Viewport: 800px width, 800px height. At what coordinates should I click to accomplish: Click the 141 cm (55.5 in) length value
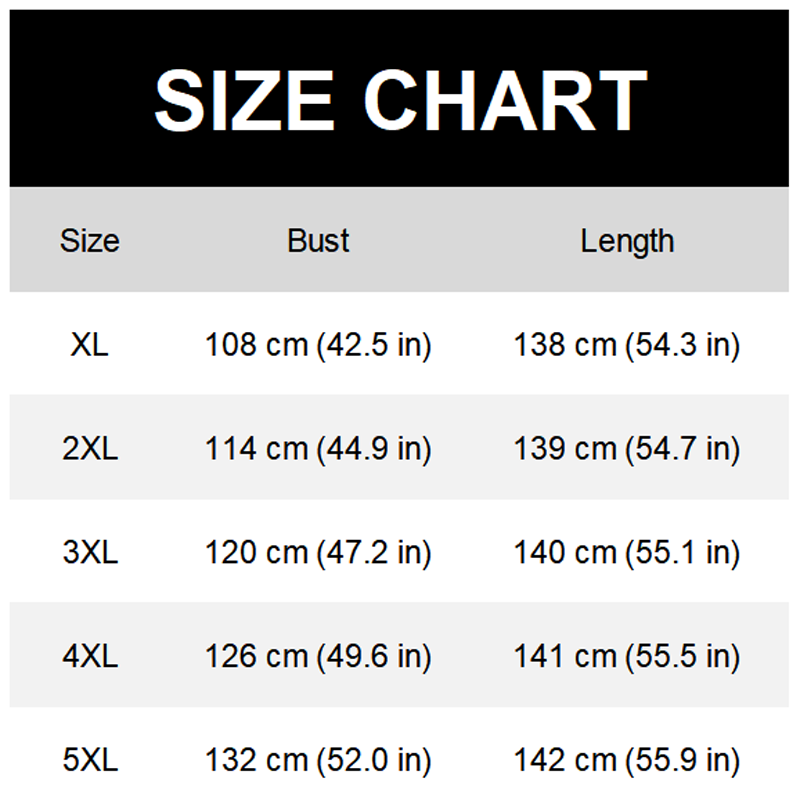pyautogui.click(x=627, y=656)
